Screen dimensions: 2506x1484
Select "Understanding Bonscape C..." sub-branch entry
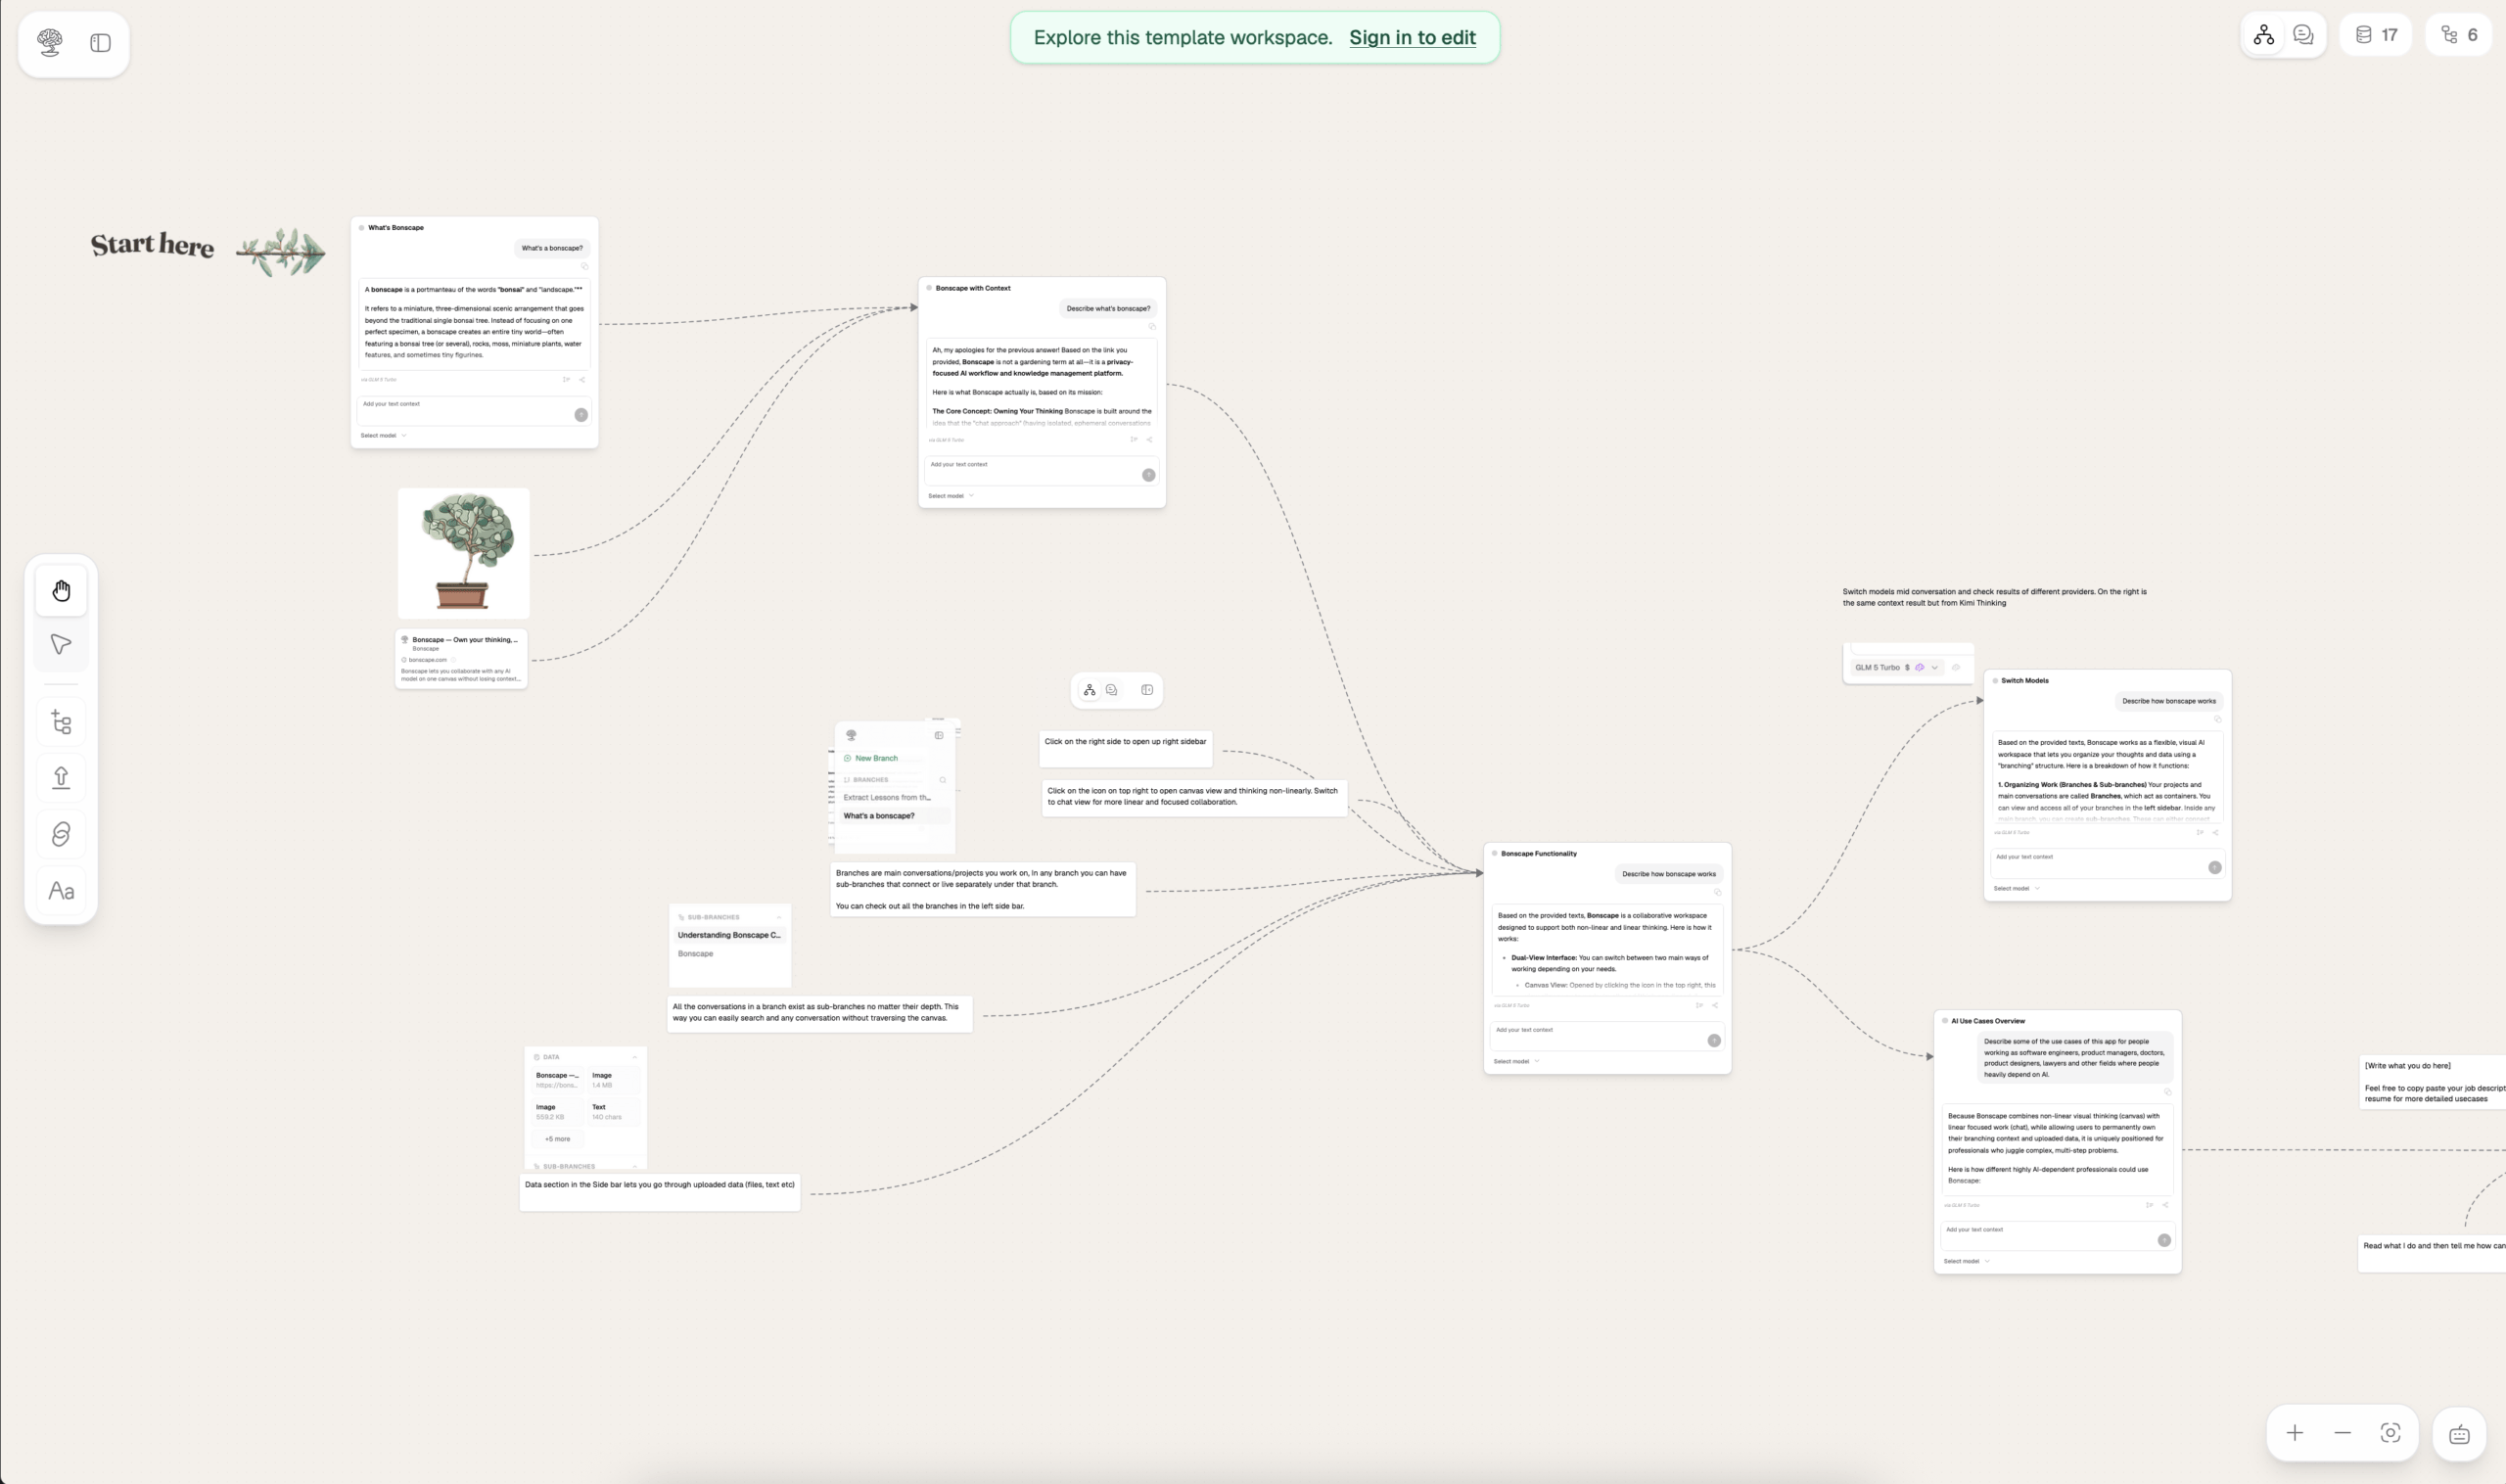coord(729,935)
